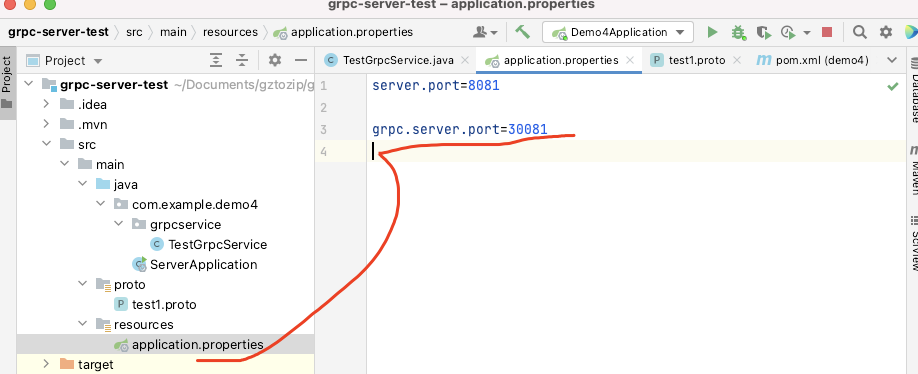The image size is (918, 374).
Task: Click grpc-server-test in breadcrumb bar
Action: click(59, 32)
